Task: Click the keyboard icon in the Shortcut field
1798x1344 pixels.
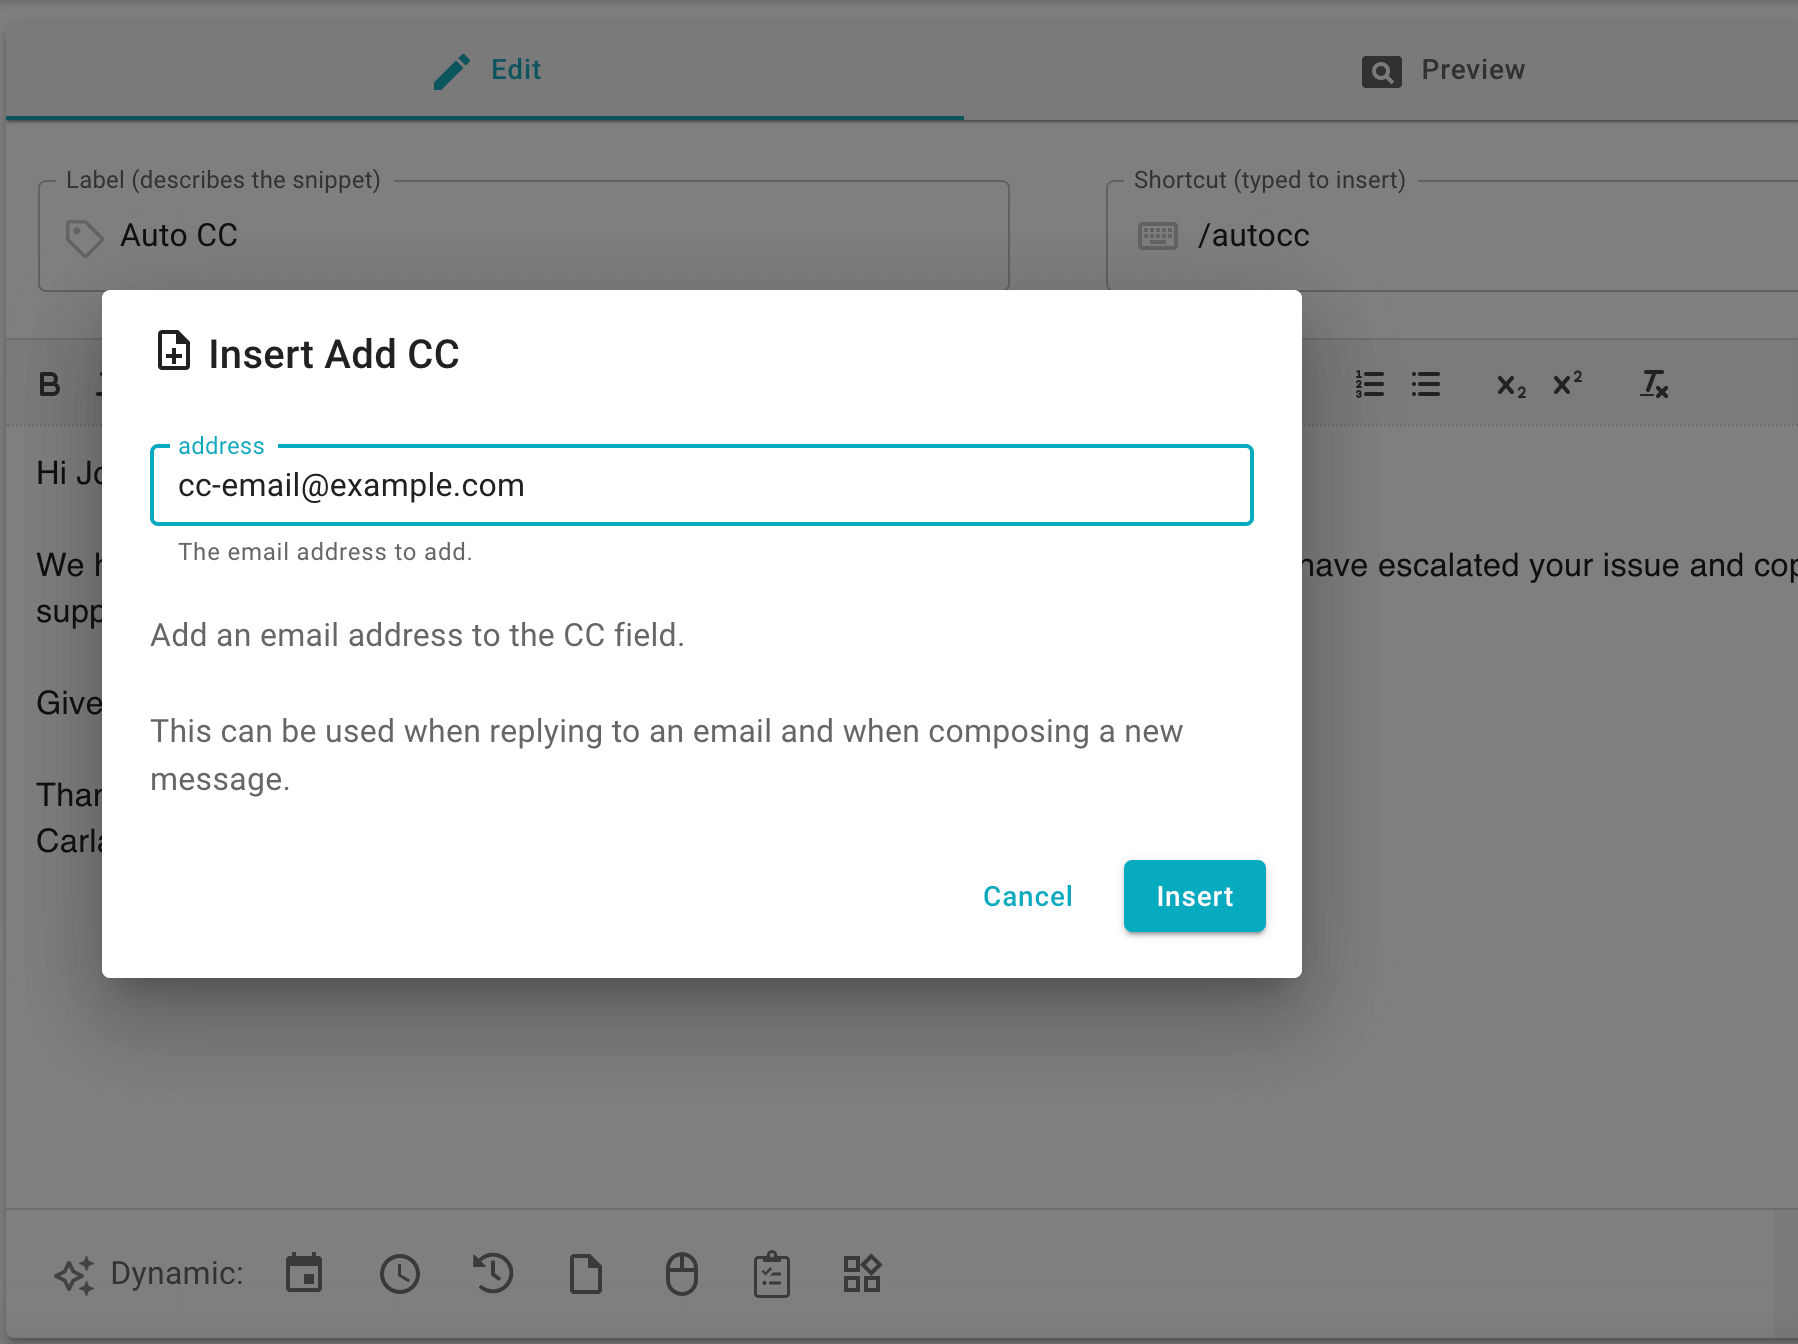Action: coord(1157,236)
